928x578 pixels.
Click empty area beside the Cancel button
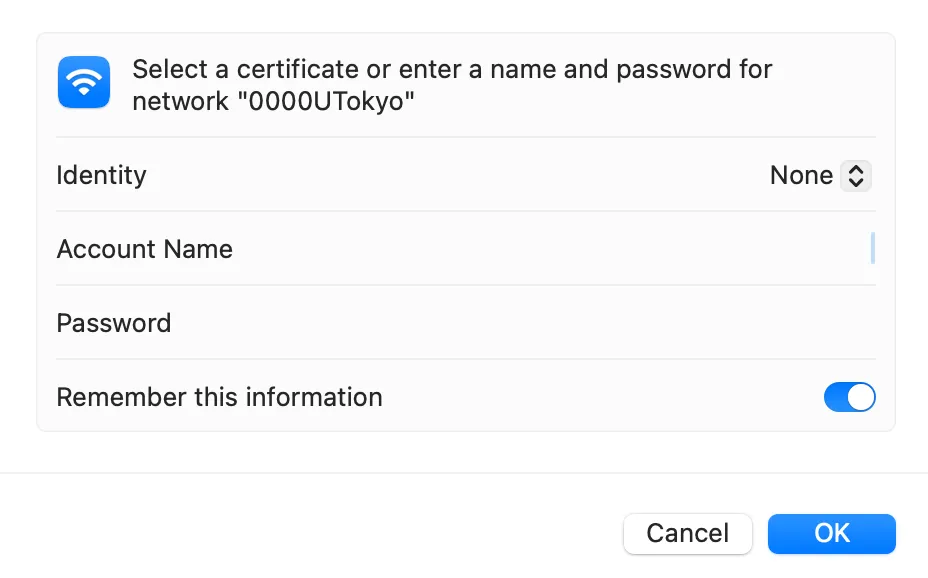pyautogui.click(x=400, y=533)
